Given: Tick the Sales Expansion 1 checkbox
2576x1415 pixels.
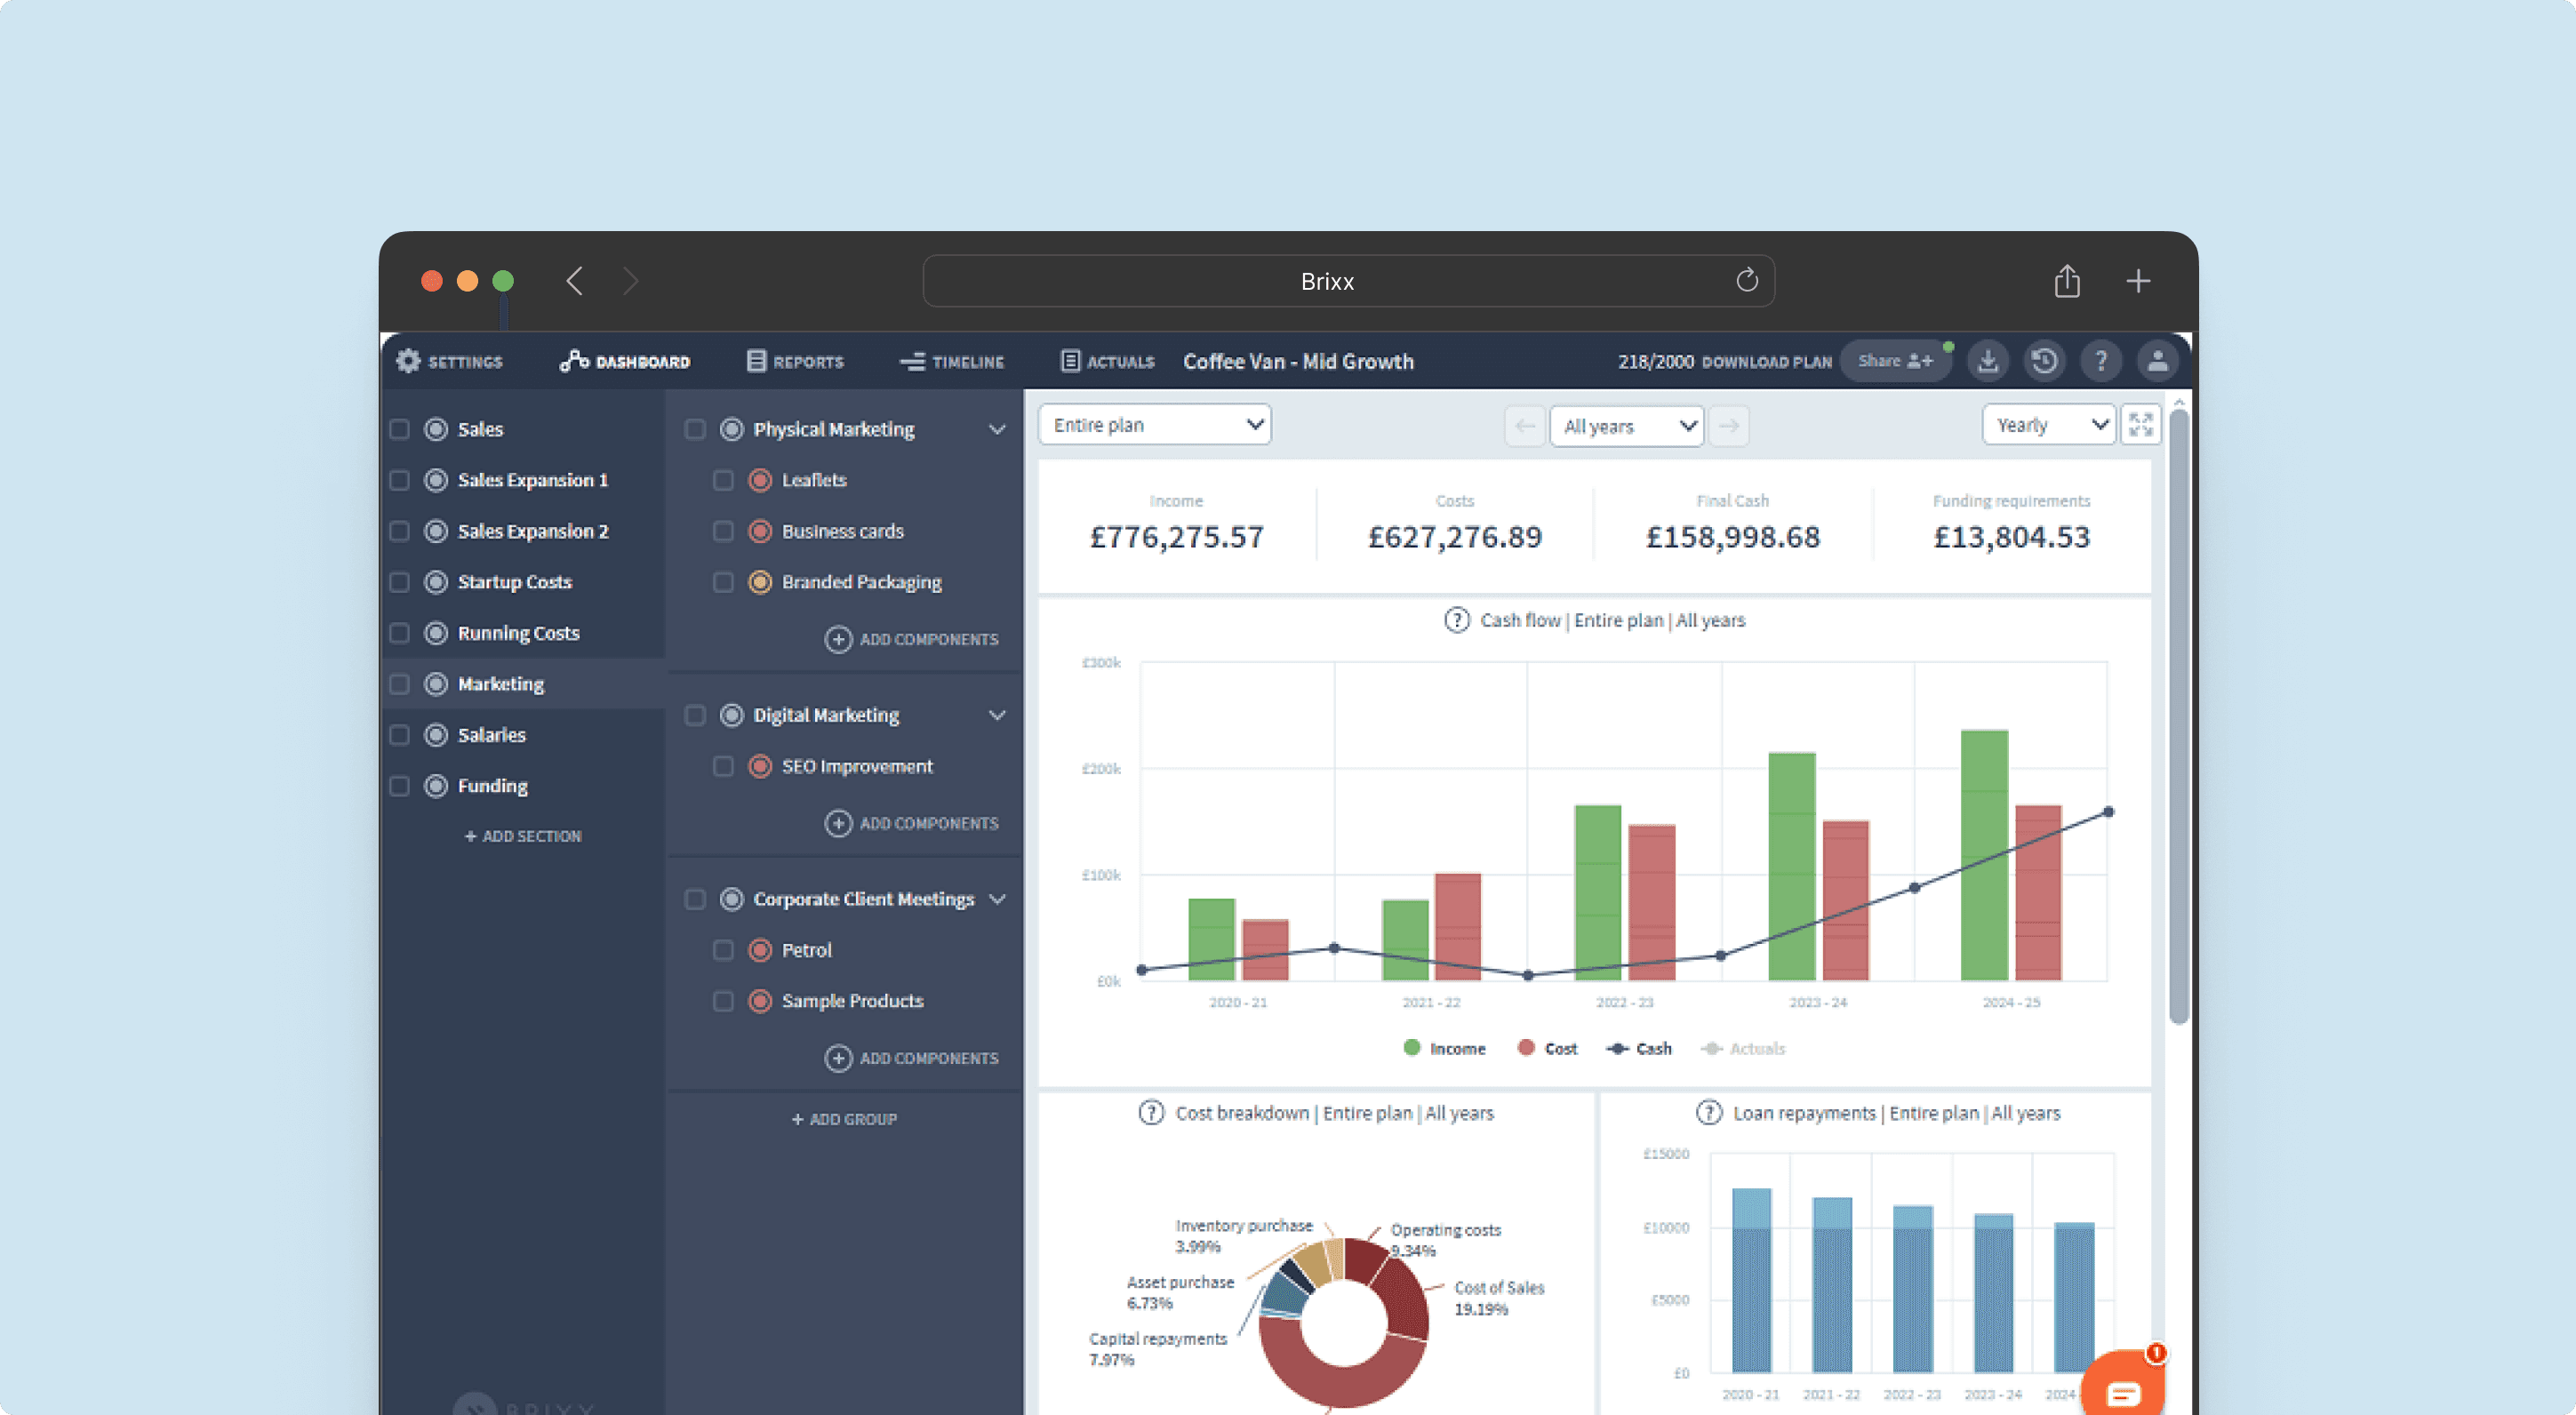Looking at the screenshot, I should [400, 480].
